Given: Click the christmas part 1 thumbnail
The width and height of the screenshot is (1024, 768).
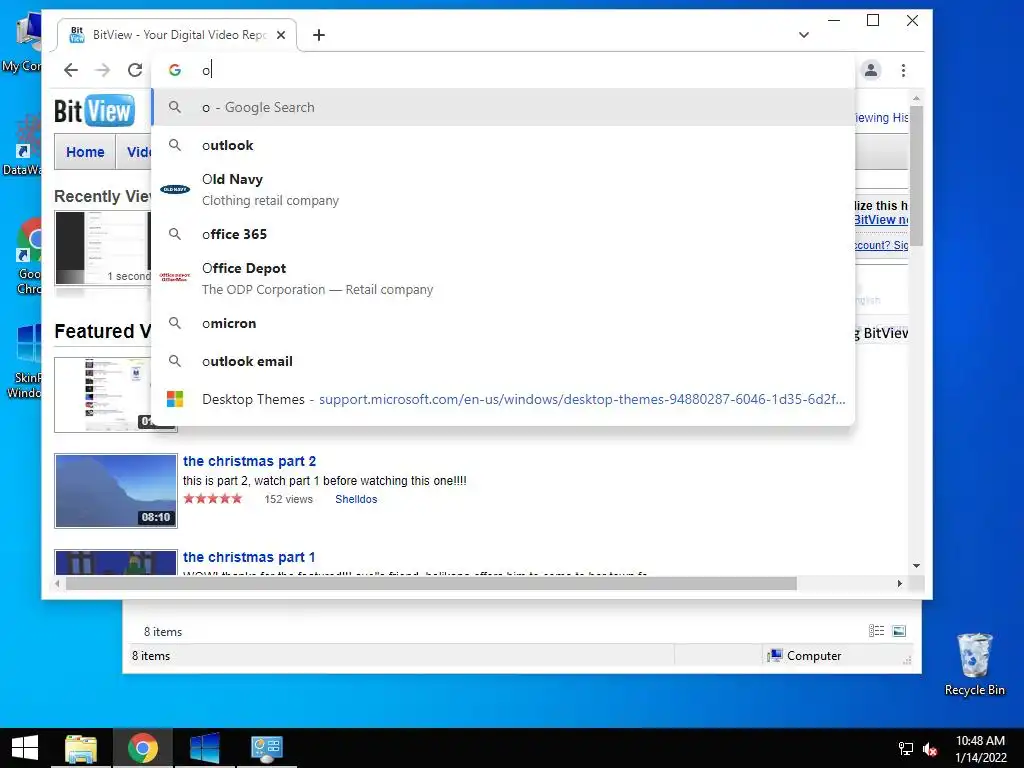Looking at the screenshot, I should (x=116, y=562).
